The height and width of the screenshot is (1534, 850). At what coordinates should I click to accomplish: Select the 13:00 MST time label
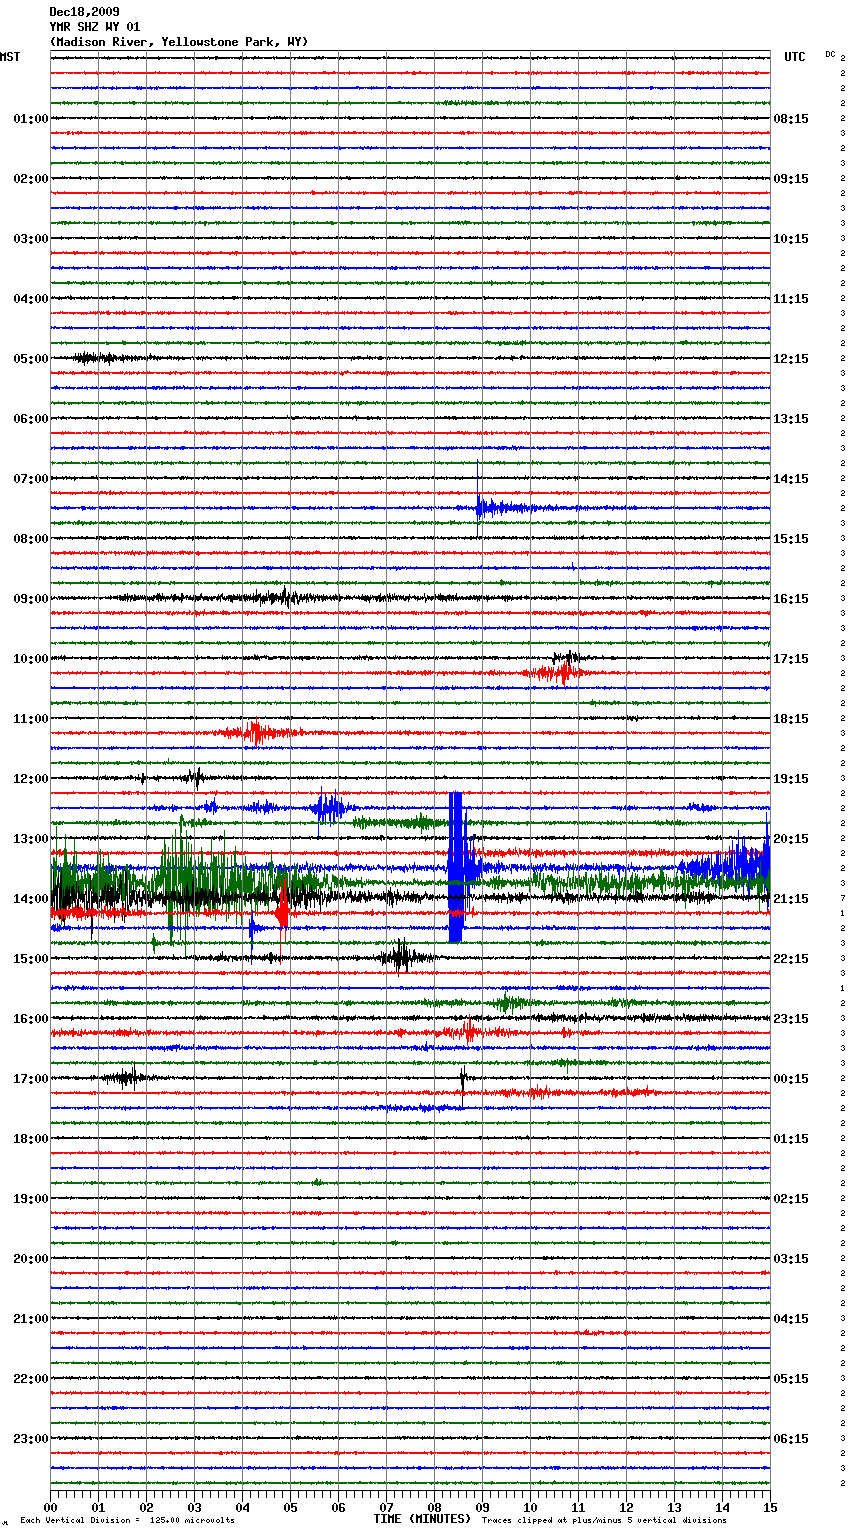[31, 839]
